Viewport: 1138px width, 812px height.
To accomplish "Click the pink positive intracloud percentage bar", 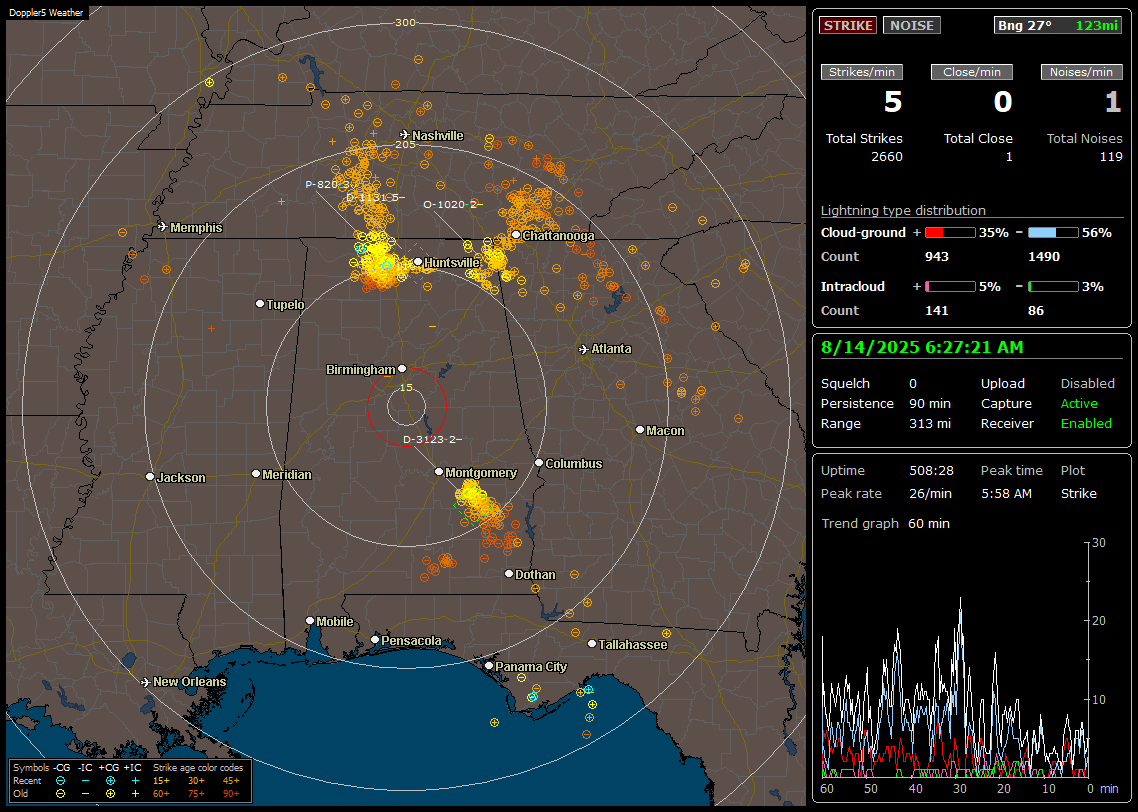I will (950, 287).
